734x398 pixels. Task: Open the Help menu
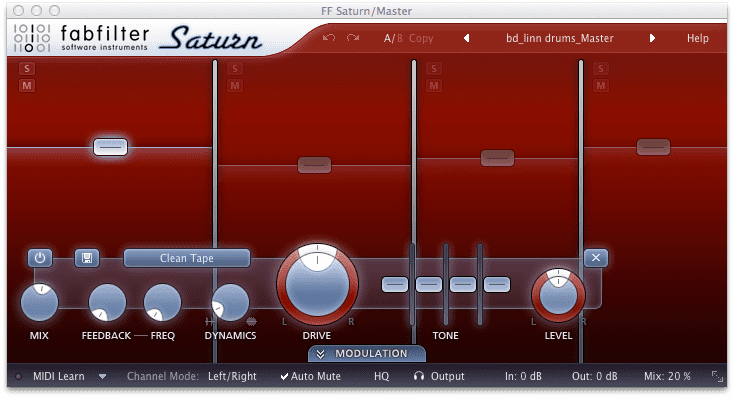[x=697, y=38]
